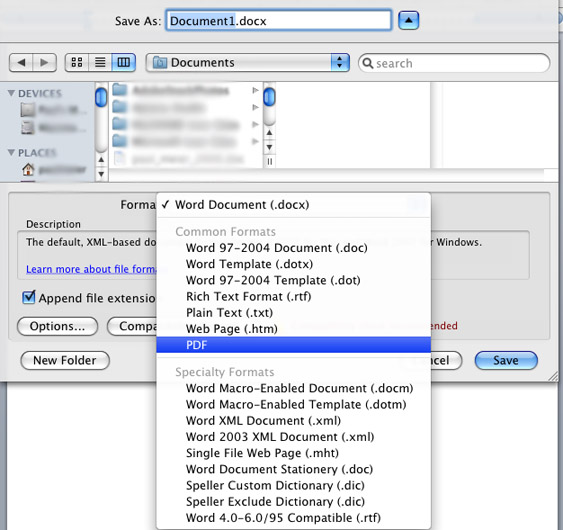Switch to icon view
This screenshot has width=563, height=530.
77,63
